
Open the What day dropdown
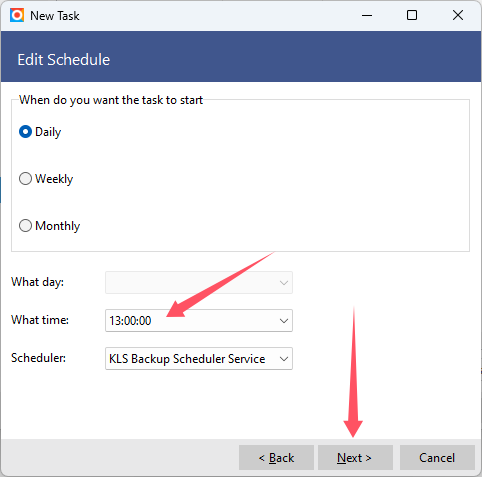[199, 283]
